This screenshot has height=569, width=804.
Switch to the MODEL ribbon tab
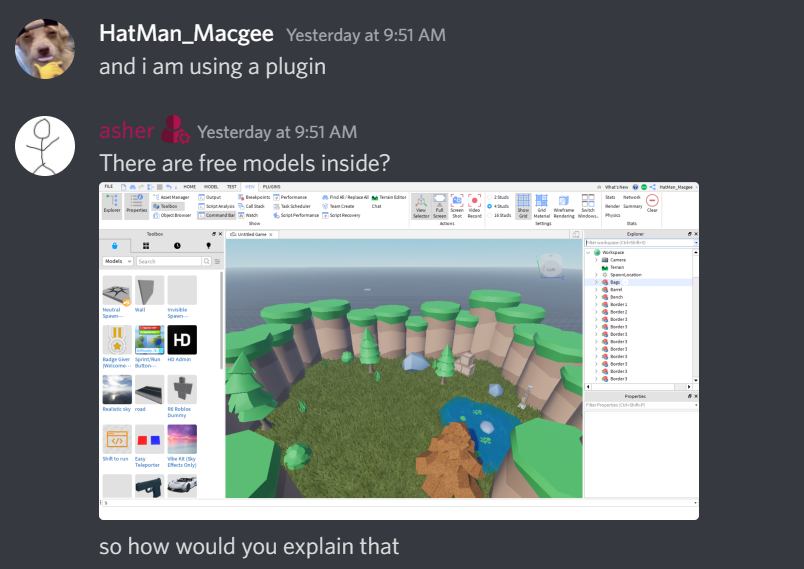(211, 187)
